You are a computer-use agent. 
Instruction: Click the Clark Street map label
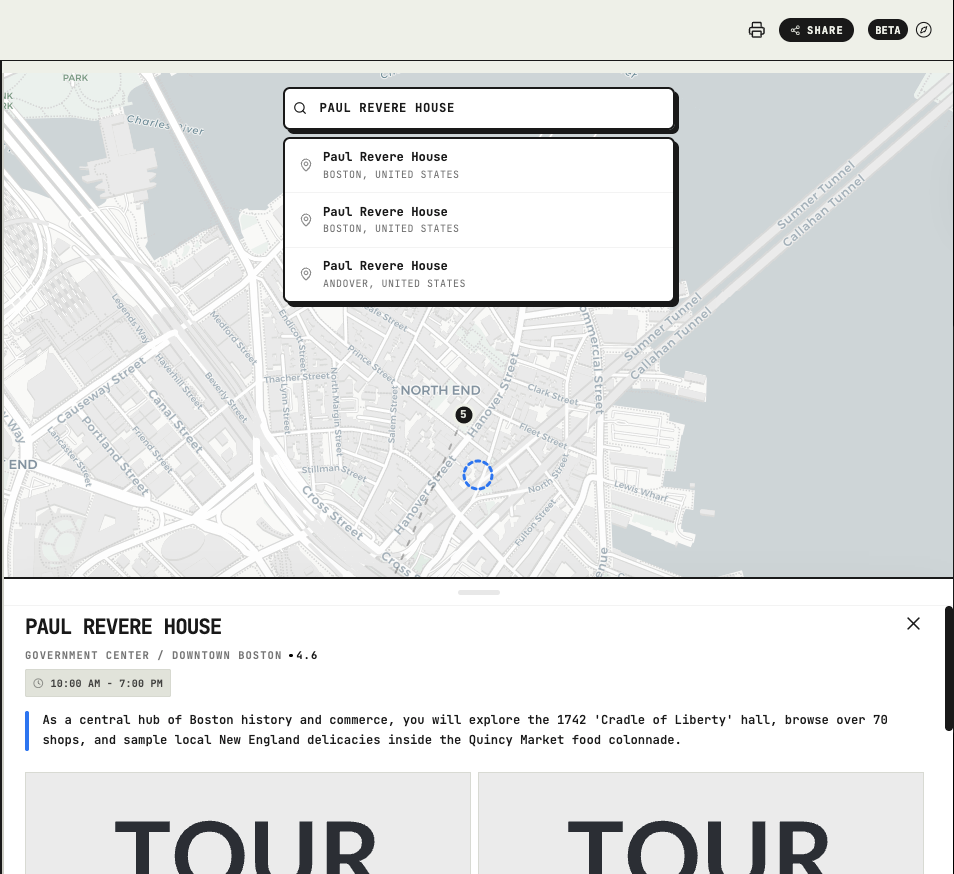point(553,394)
